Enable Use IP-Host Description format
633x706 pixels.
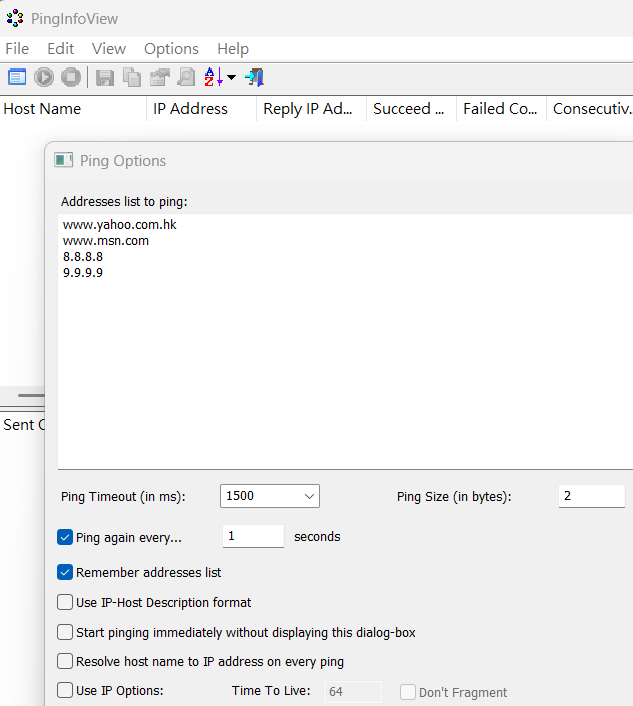point(65,602)
